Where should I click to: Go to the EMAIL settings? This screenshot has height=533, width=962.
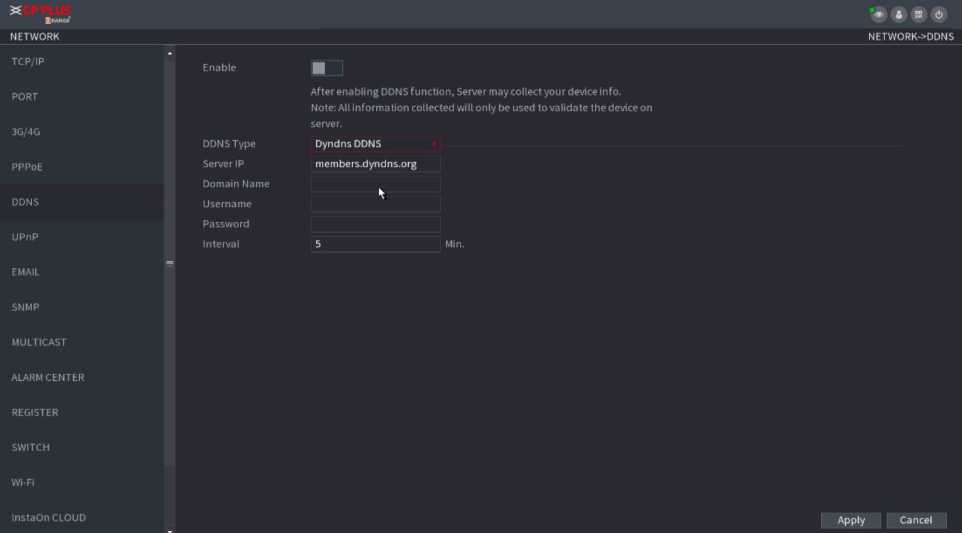(x=26, y=272)
